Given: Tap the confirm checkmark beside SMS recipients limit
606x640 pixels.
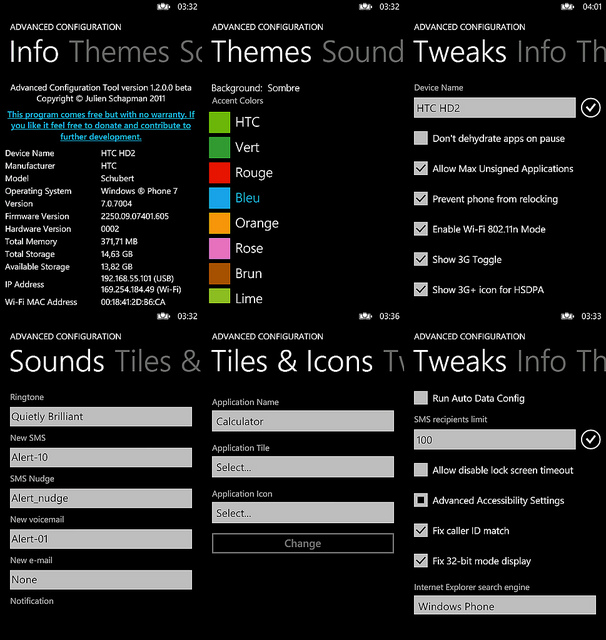Looking at the screenshot, I should (590, 439).
